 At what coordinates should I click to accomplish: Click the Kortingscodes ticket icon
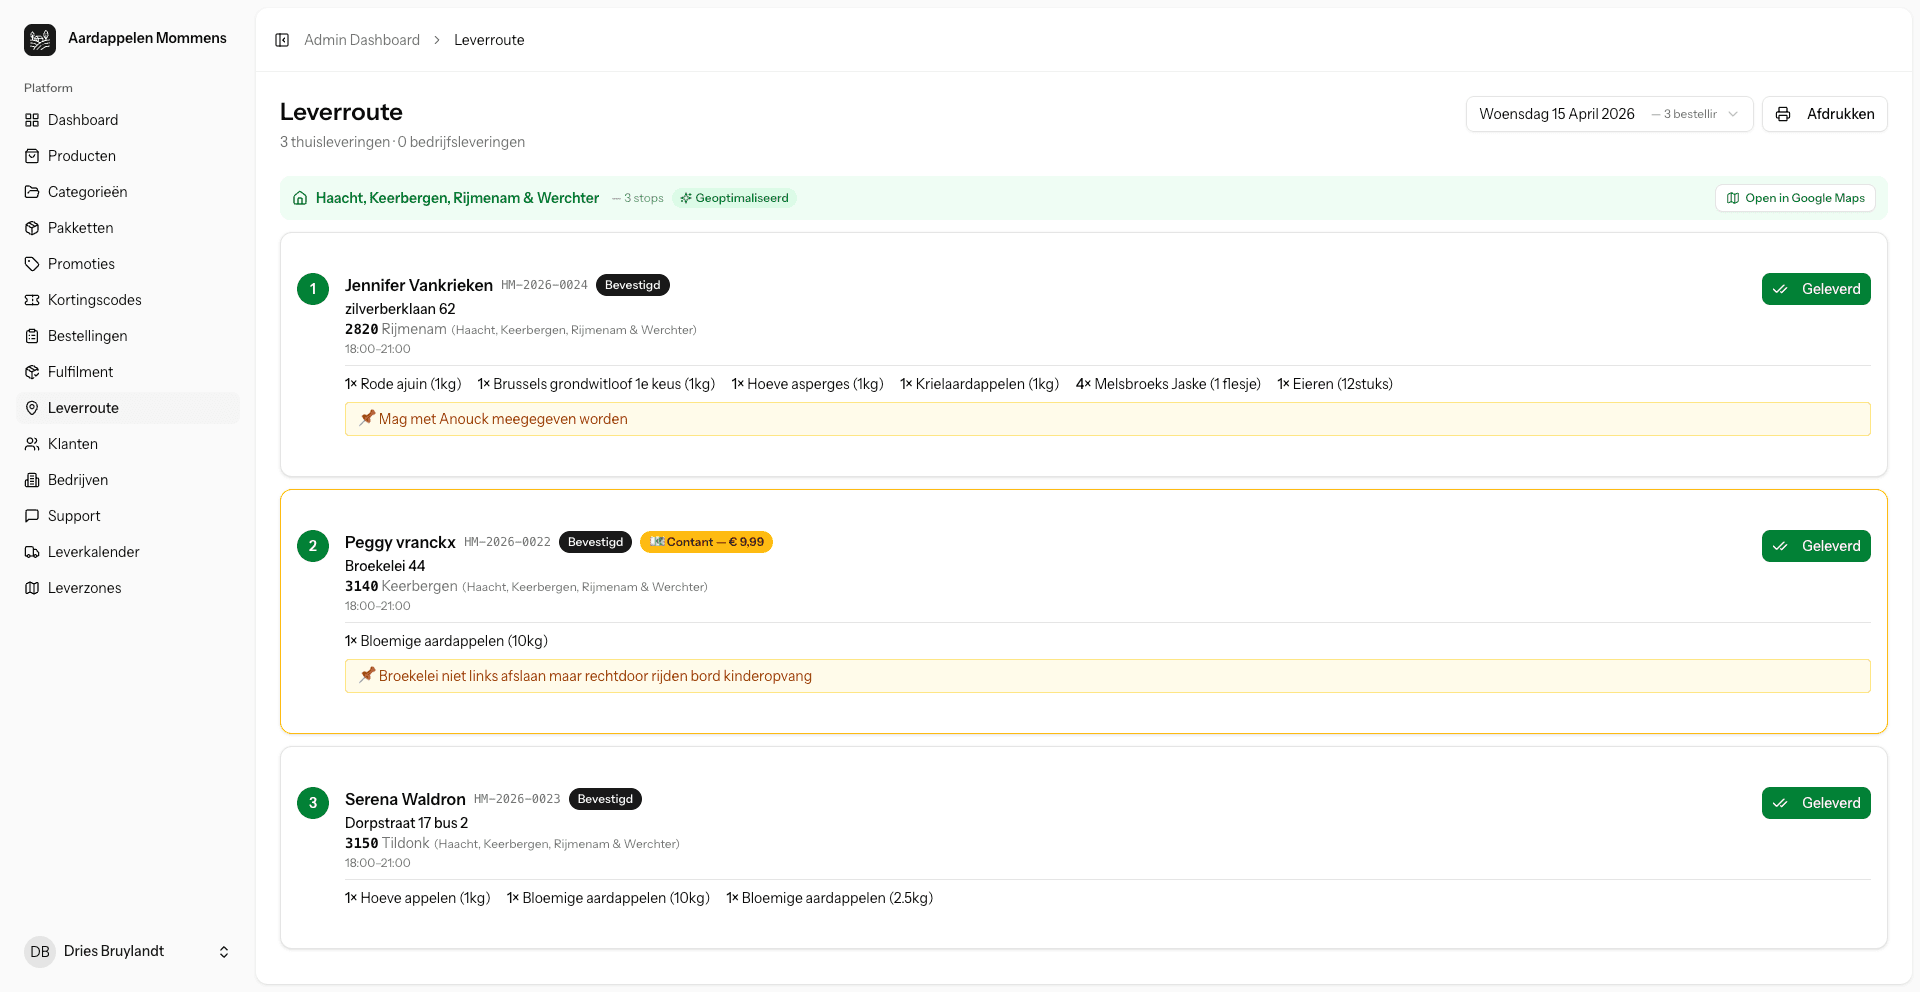coord(32,300)
